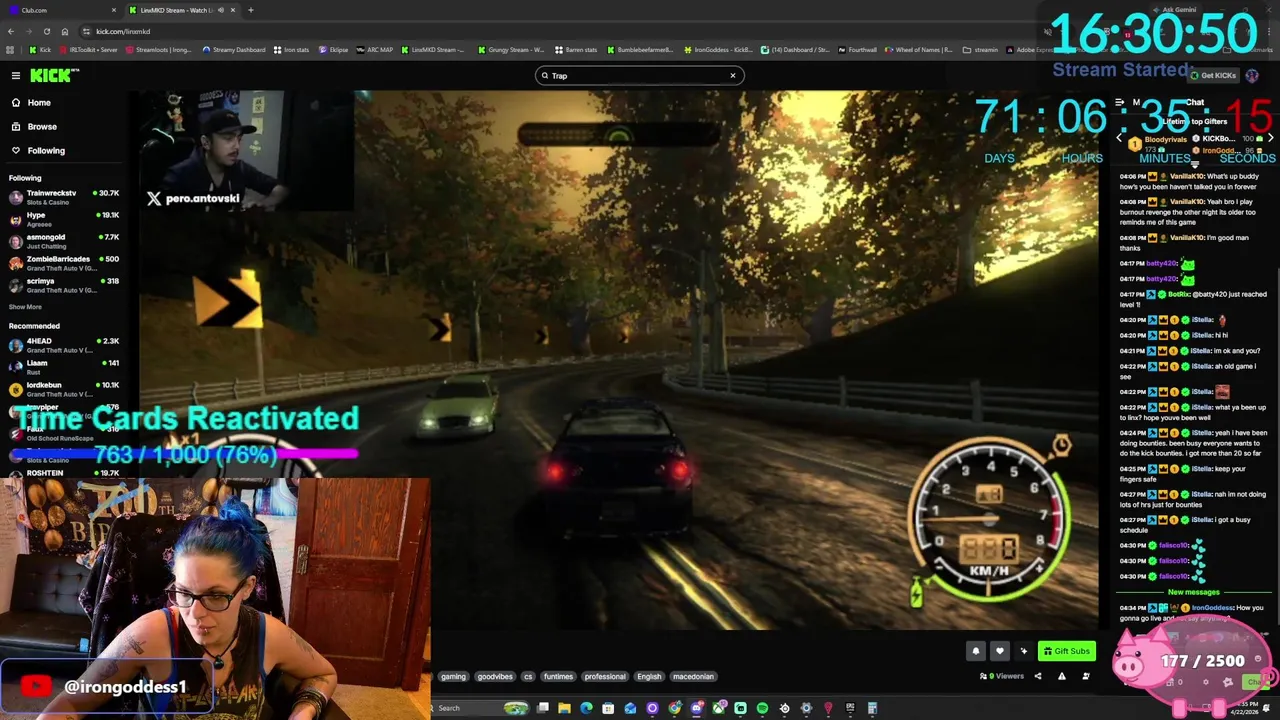Image resolution: width=1280 pixels, height=720 pixels.
Task: Reload the page
Action: point(46,31)
